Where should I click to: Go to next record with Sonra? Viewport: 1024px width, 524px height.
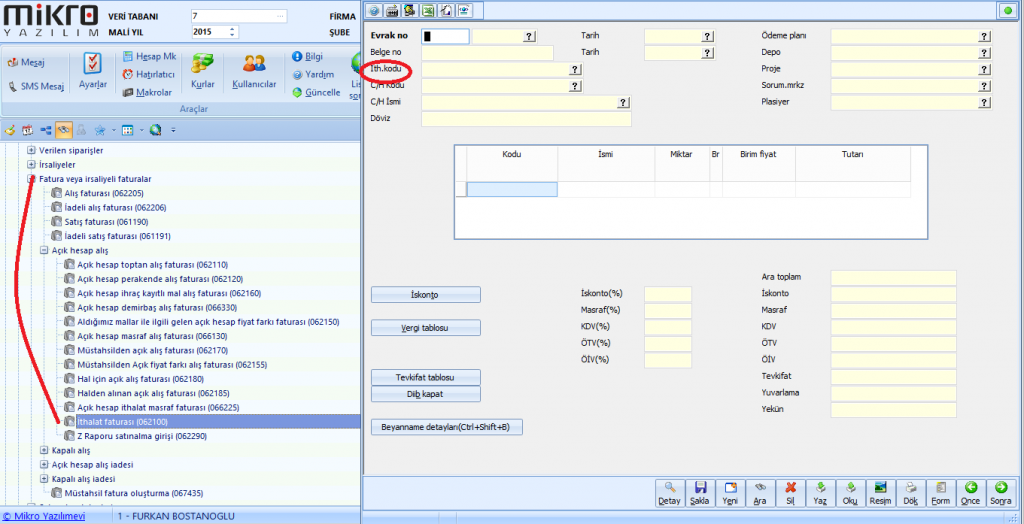coord(1000,492)
